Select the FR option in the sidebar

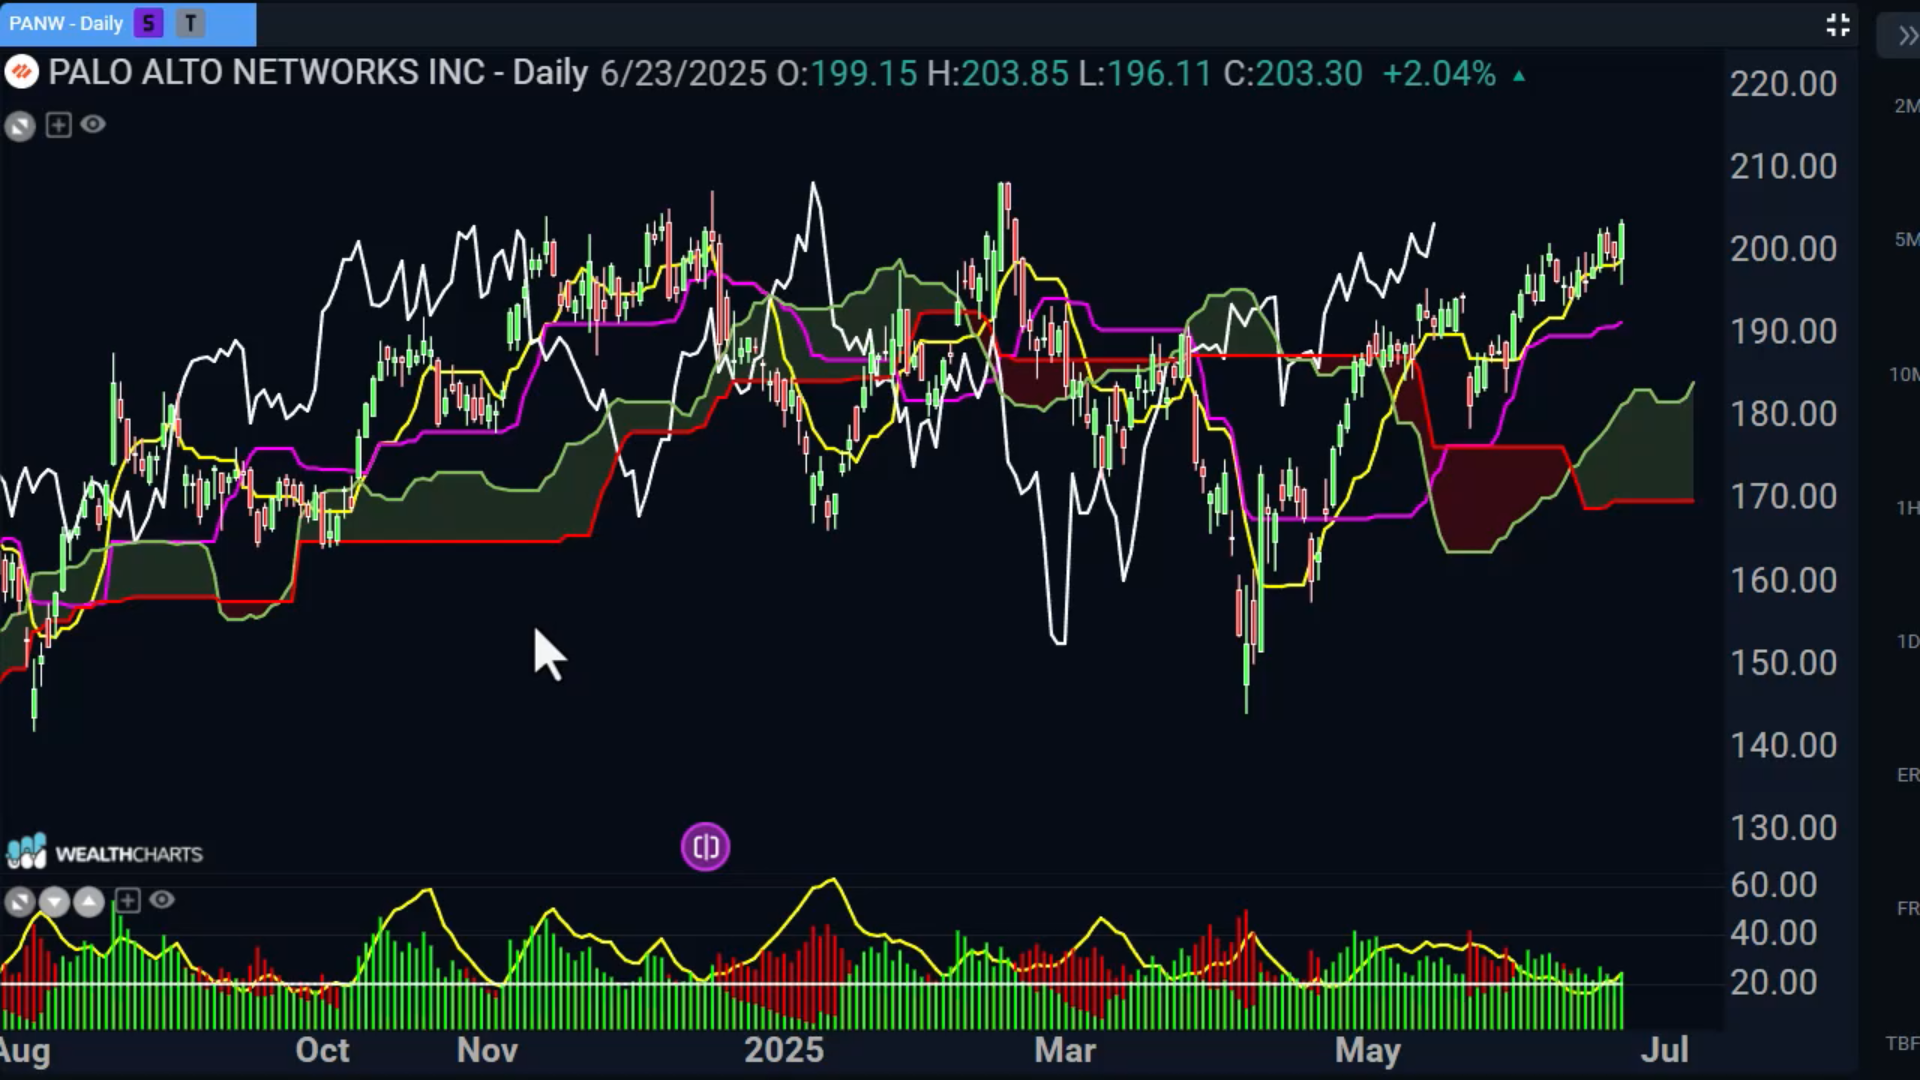click(x=1907, y=908)
